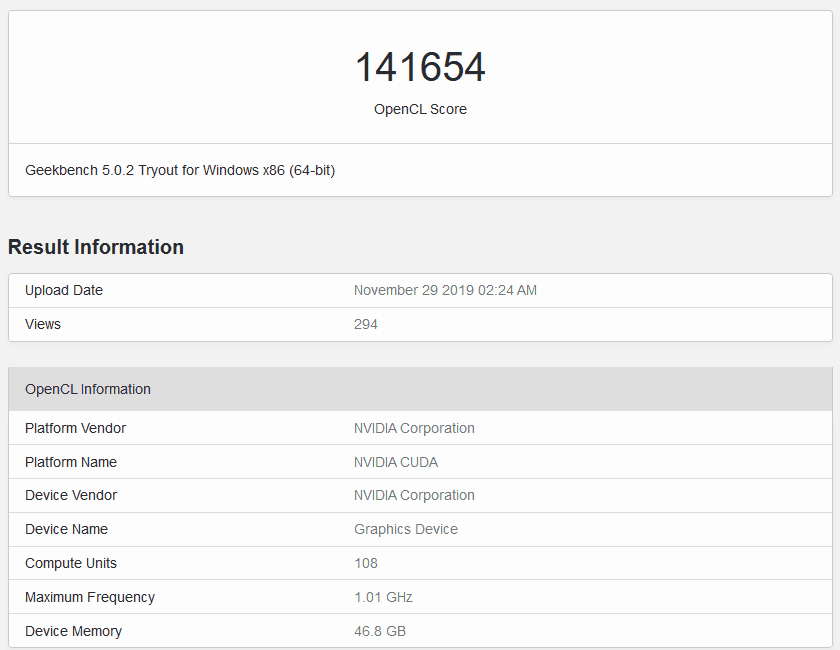This screenshot has width=840, height=650.
Task: Click the upload date November 29 2019
Action: coord(446,290)
